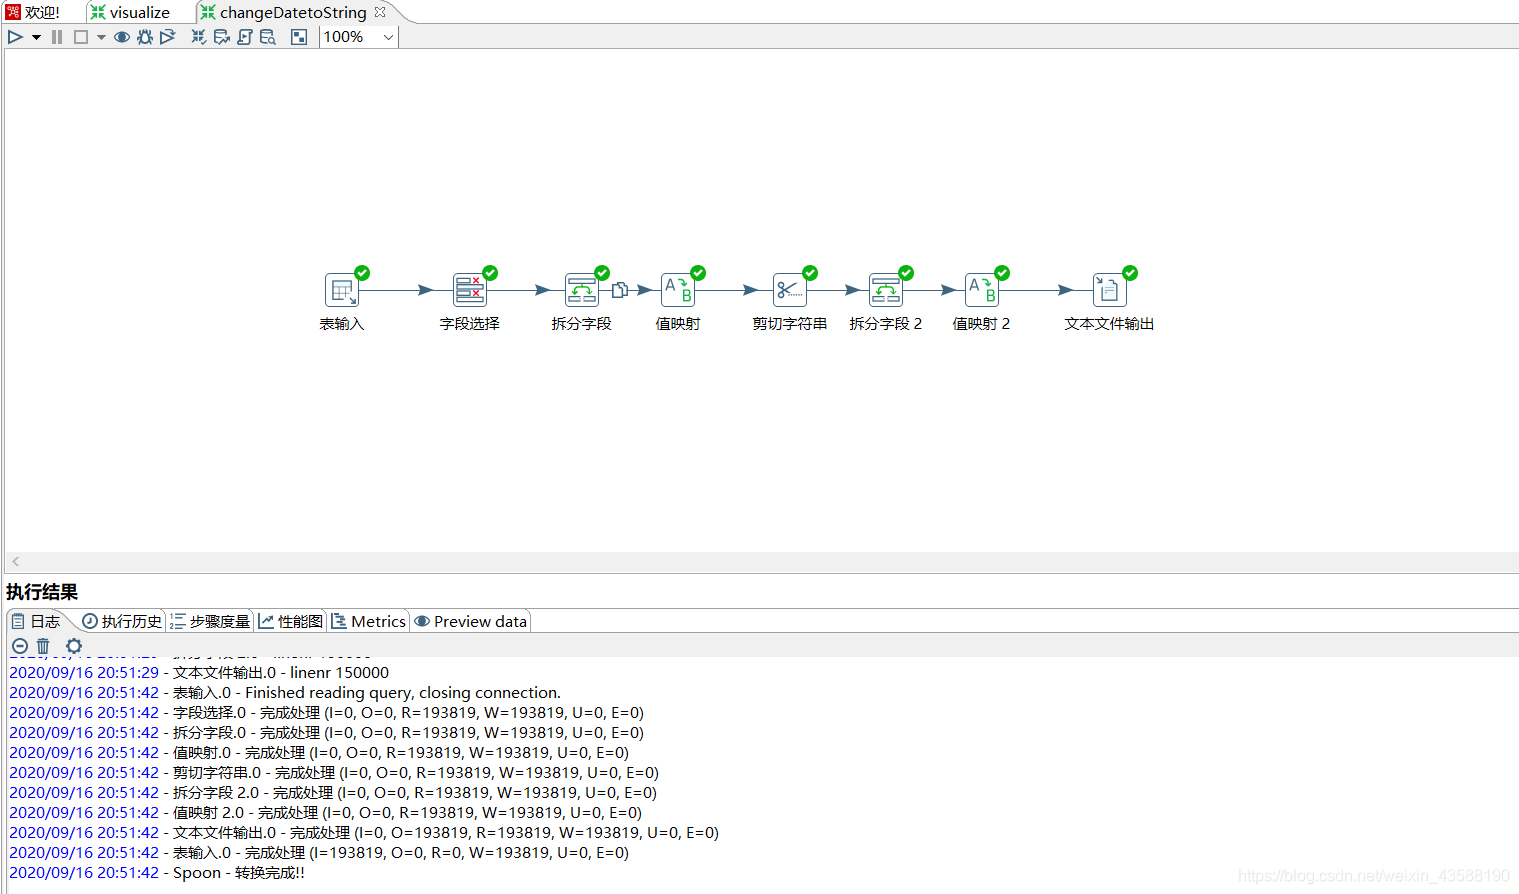
Task: Open the stop options dropdown arrow
Action: click(101, 37)
